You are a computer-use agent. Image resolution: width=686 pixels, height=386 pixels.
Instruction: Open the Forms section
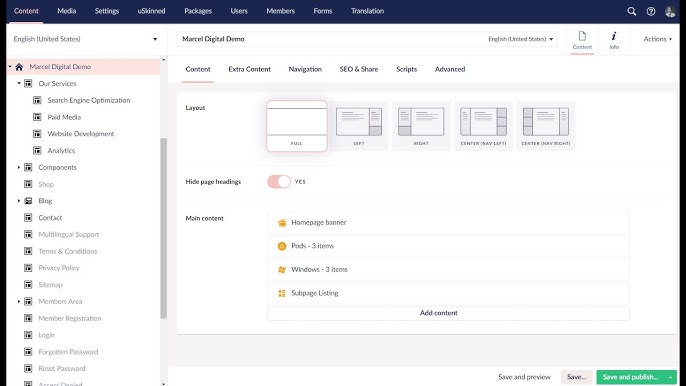(x=322, y=11)
